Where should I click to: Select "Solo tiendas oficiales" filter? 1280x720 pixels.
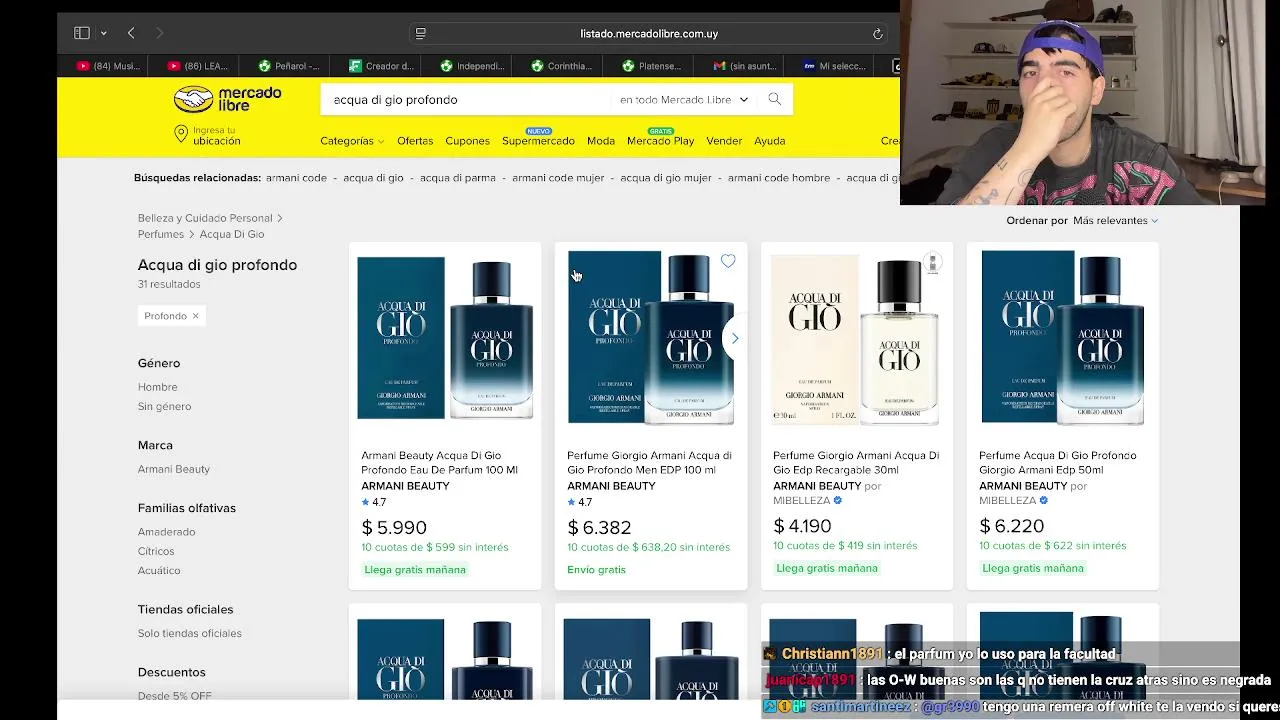[190, 633]
